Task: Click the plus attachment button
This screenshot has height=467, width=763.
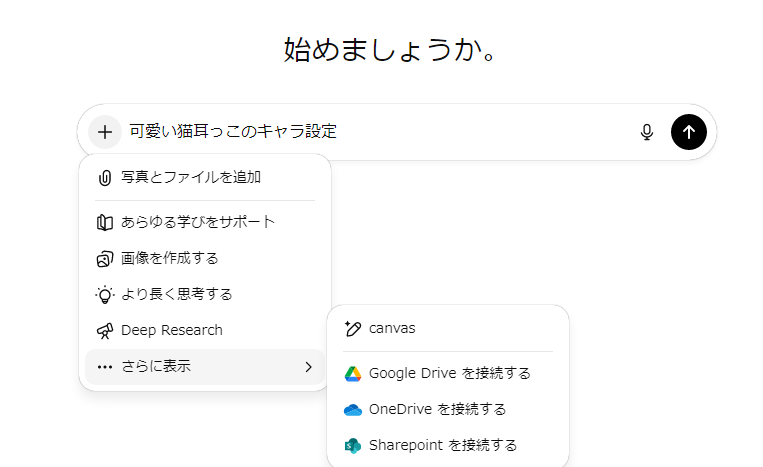Action: pos(105,132)
